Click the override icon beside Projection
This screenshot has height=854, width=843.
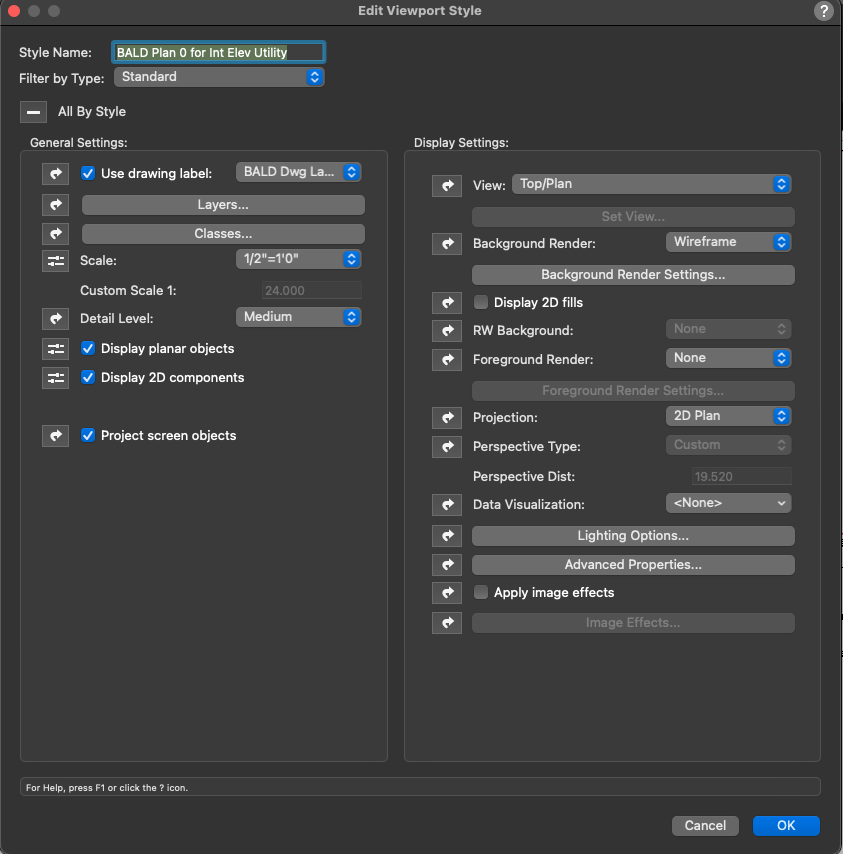(447, 417)
